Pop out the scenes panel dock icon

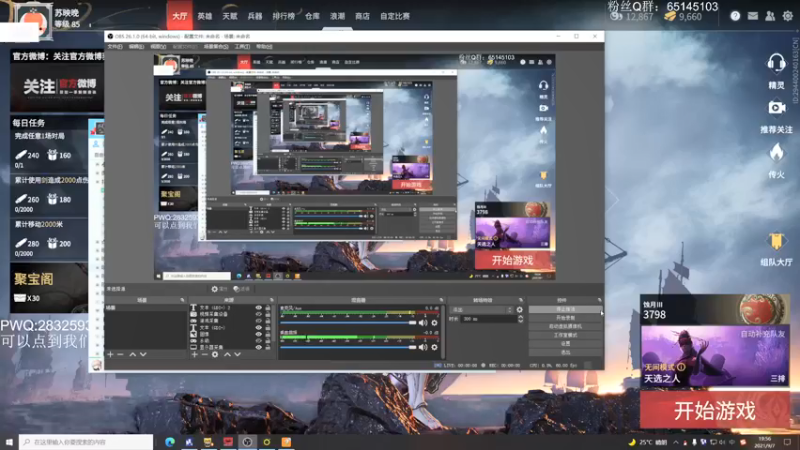[x=182, y=300]
